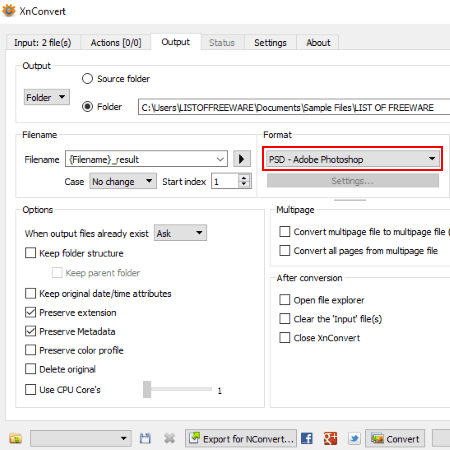Image resolution: width=450 pixels, height=450 pixels.
Task: Click the XnConvert app logo in title bar
Action: click(9, 11)
